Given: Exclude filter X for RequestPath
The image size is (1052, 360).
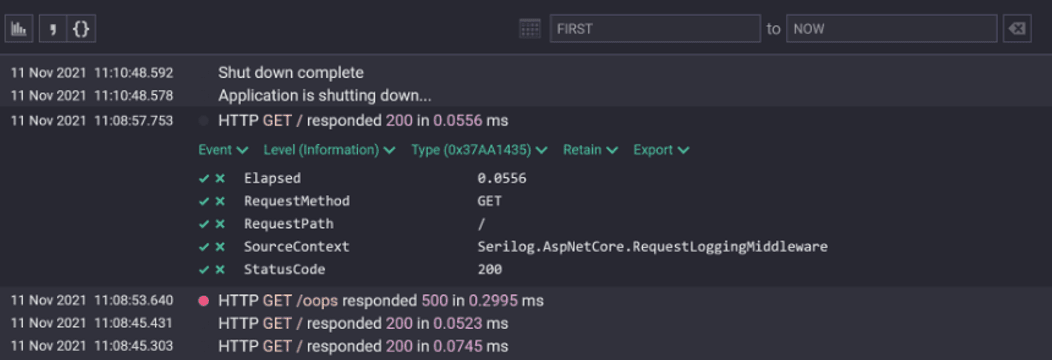Looking at the screenshot, I should (219, 225).
